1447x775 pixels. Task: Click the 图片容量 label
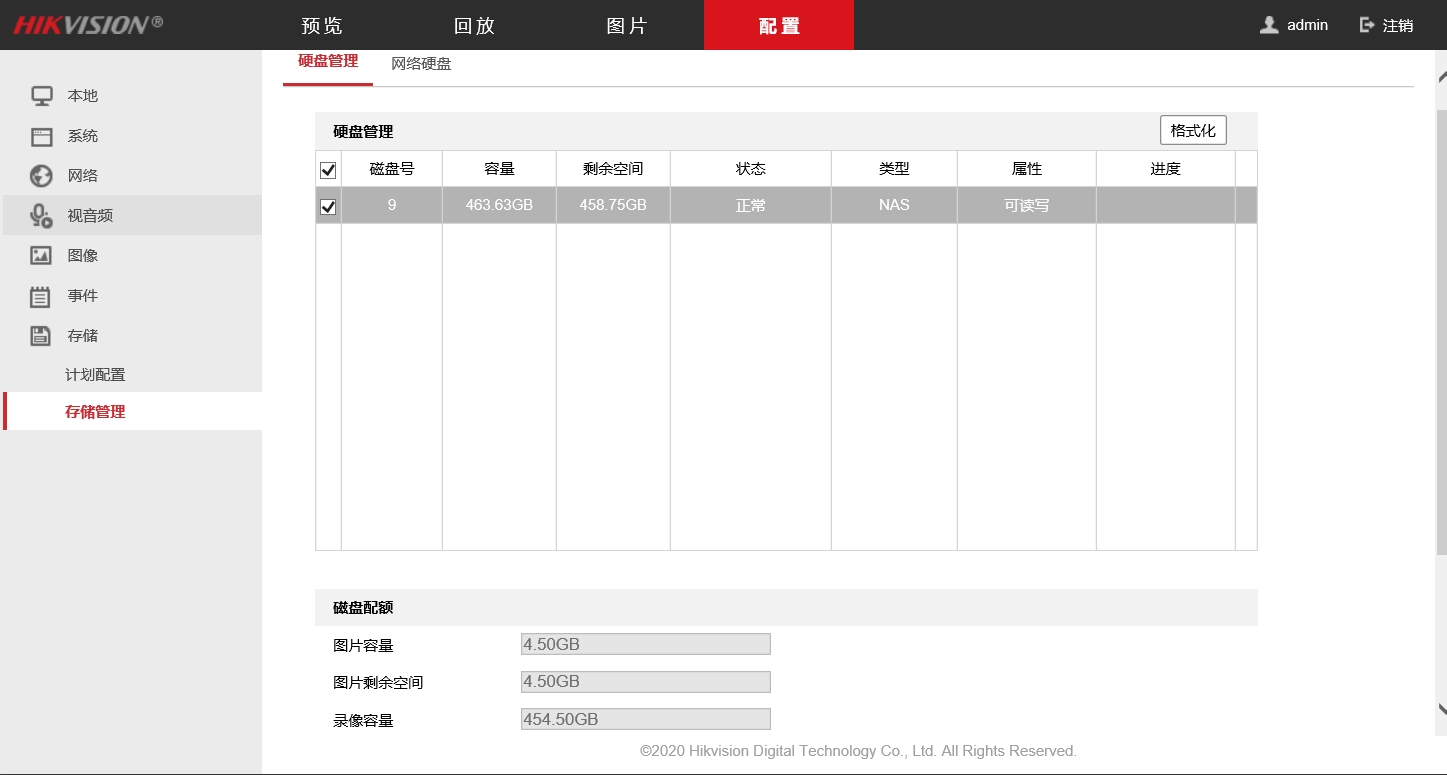363,646
